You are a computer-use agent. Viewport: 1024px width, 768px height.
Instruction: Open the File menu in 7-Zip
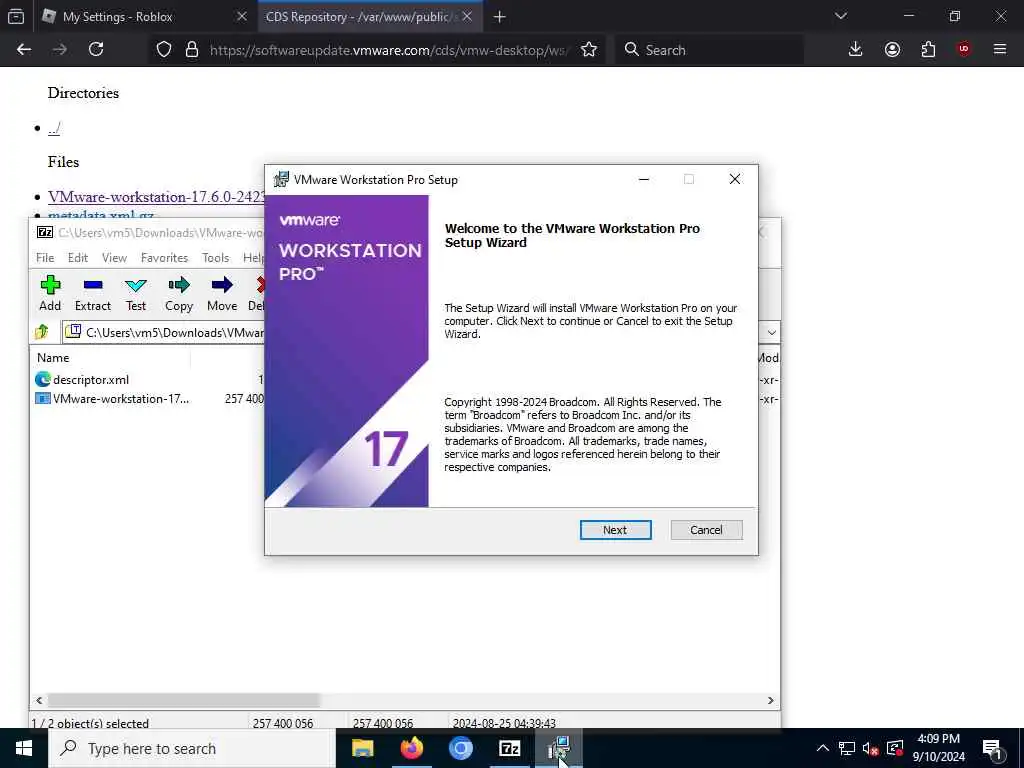[45, 258]
